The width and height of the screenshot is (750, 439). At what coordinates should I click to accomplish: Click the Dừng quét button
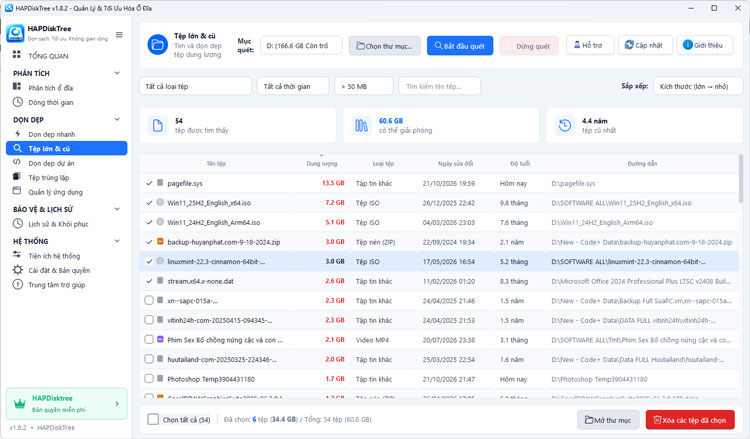[529, 46]
